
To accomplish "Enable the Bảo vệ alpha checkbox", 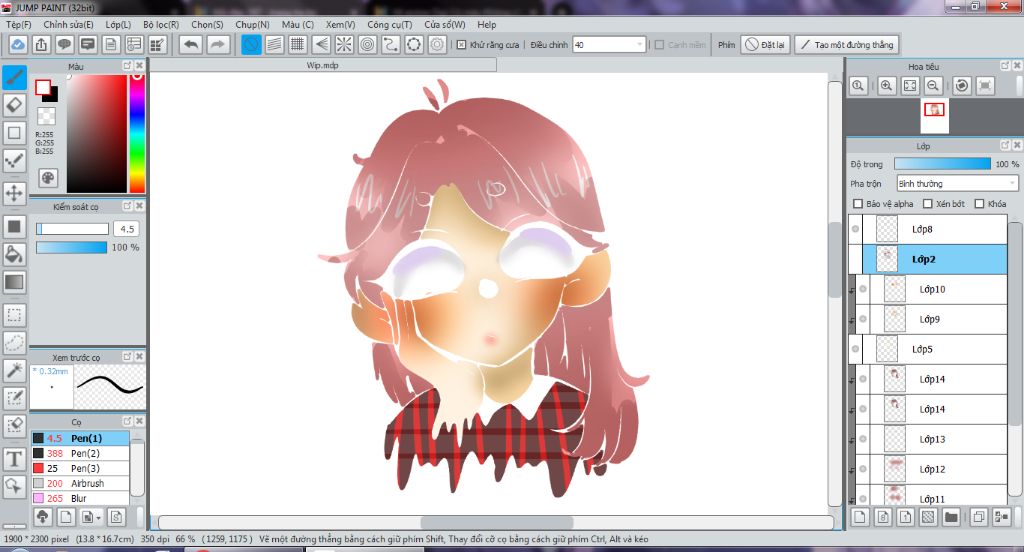I will click(858, 204).
